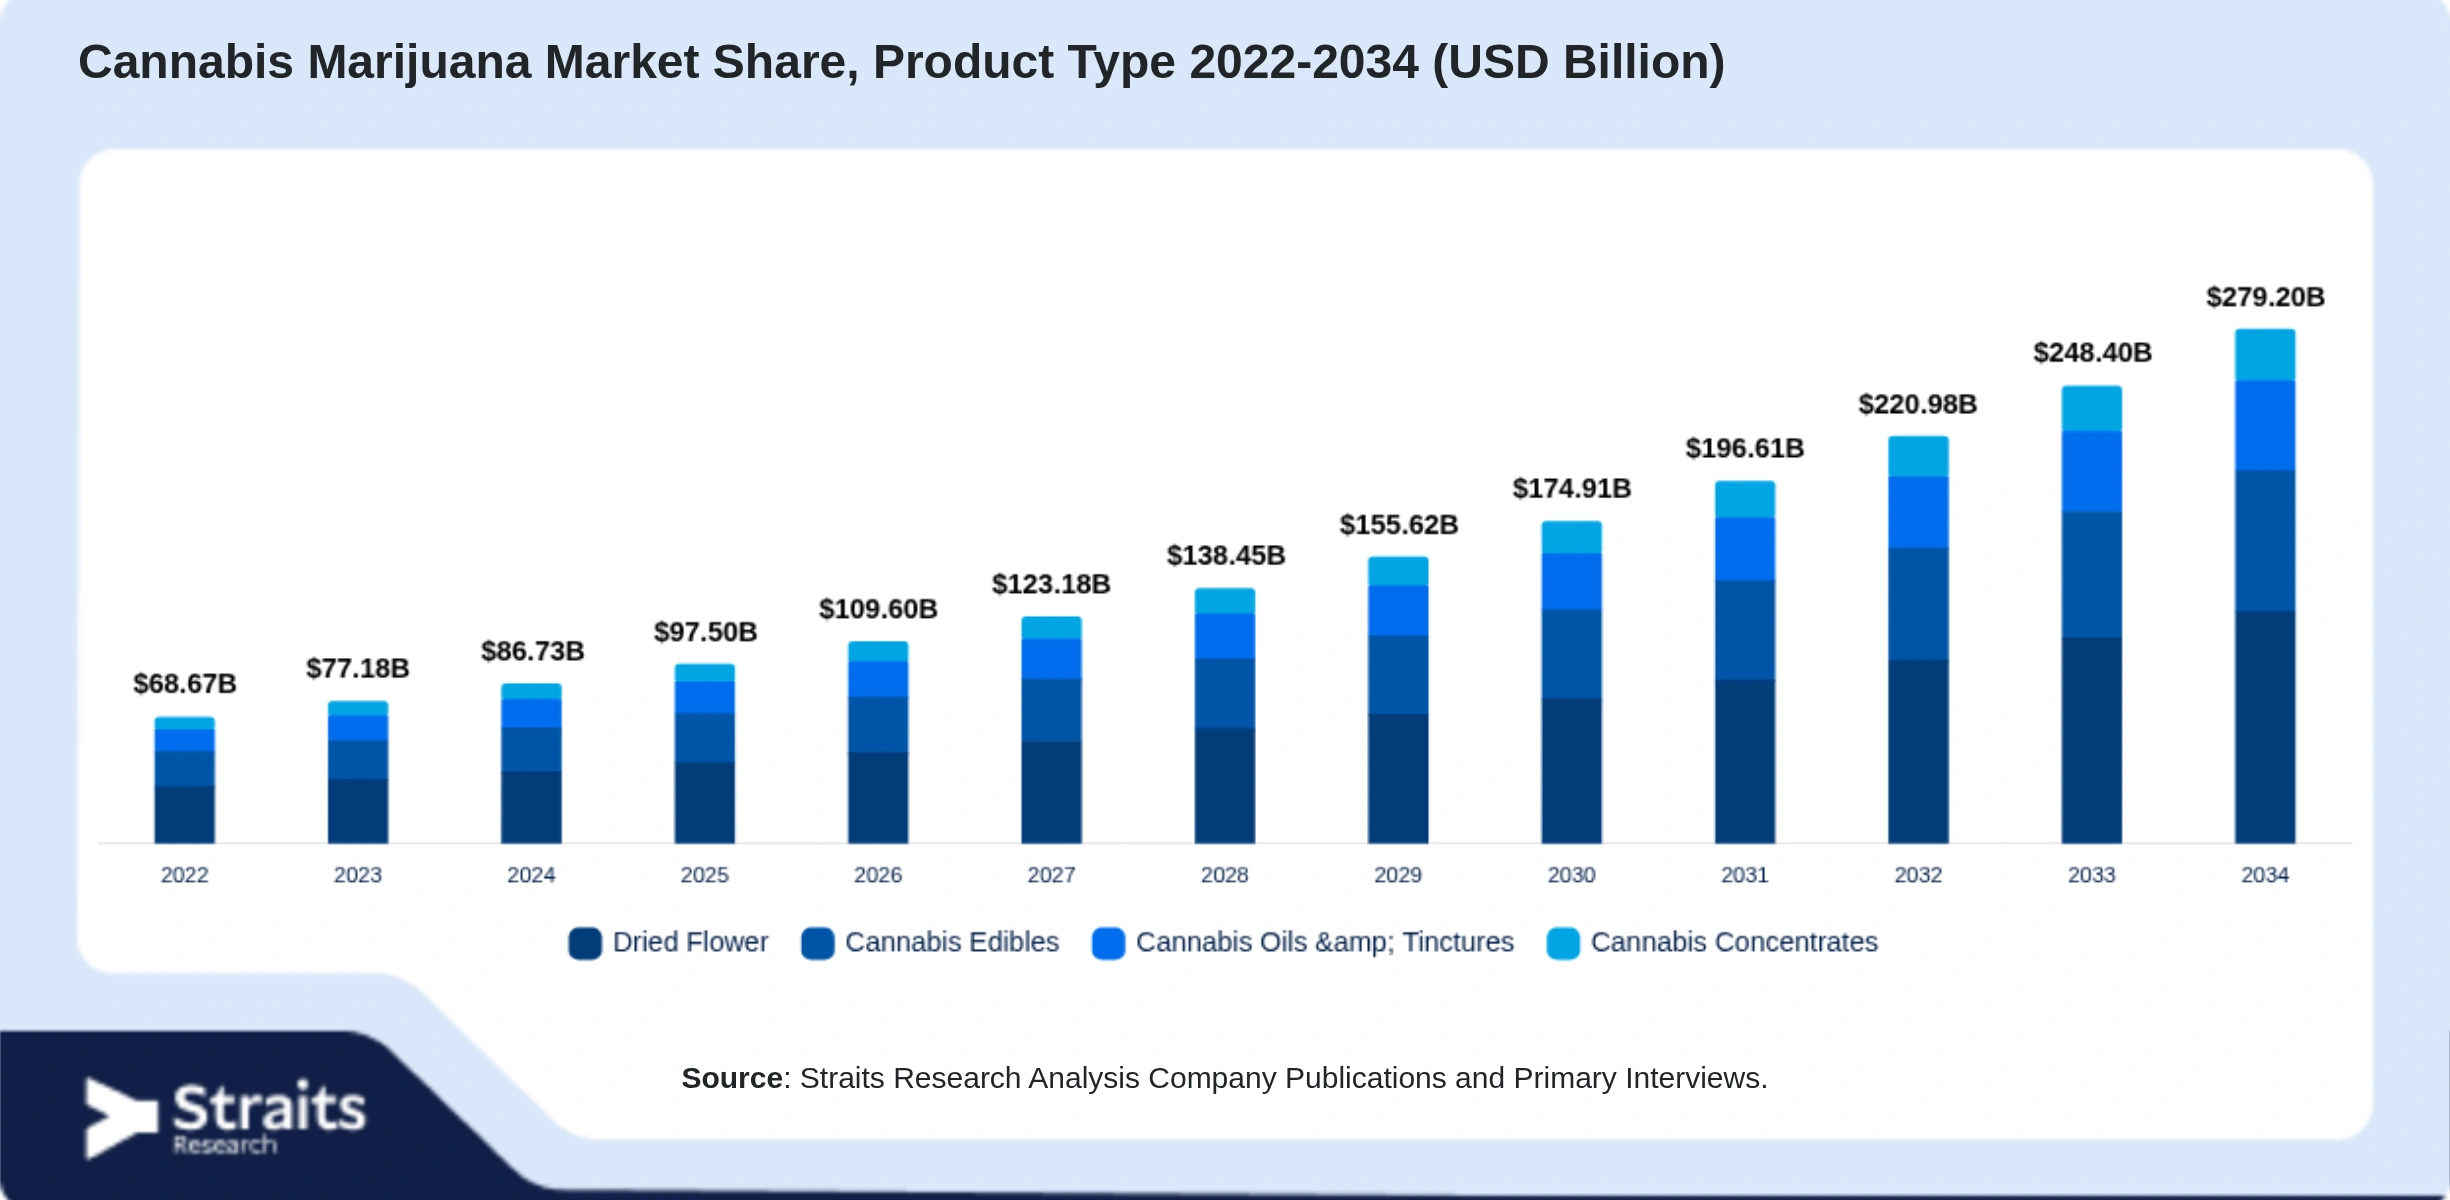Click the Concentrates segment of 2031 bar
The image size is (2450, 1200).
(x=1745, y=499)
